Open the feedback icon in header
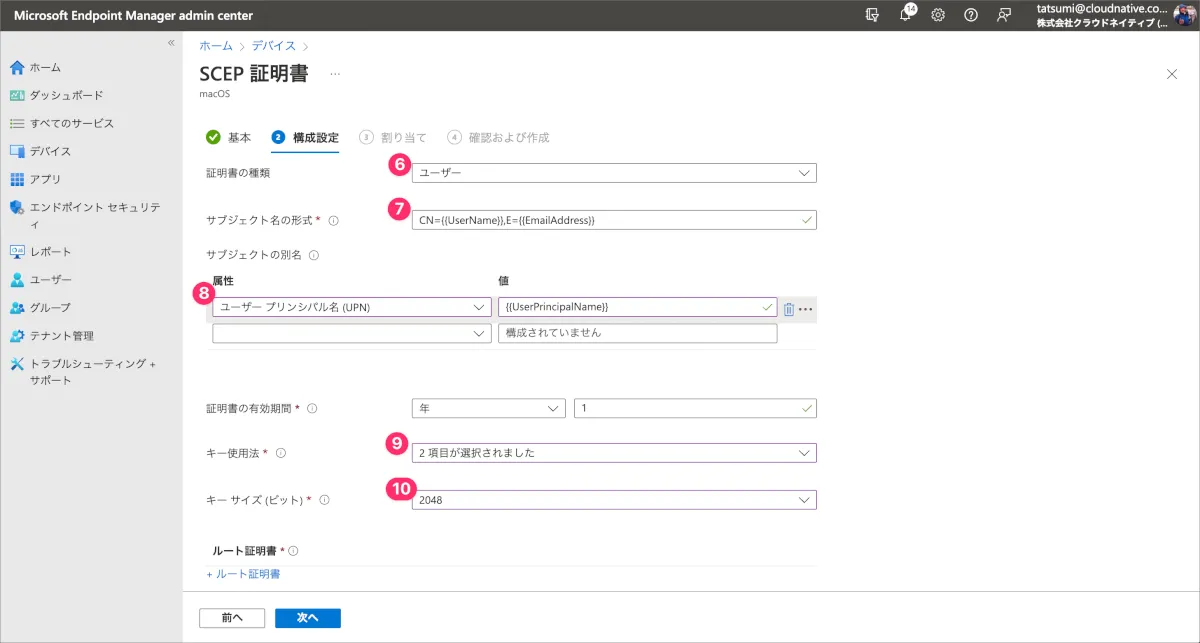Image resolution: width=1200 pixels, height=643 pixels. (x=1003, y=15)
